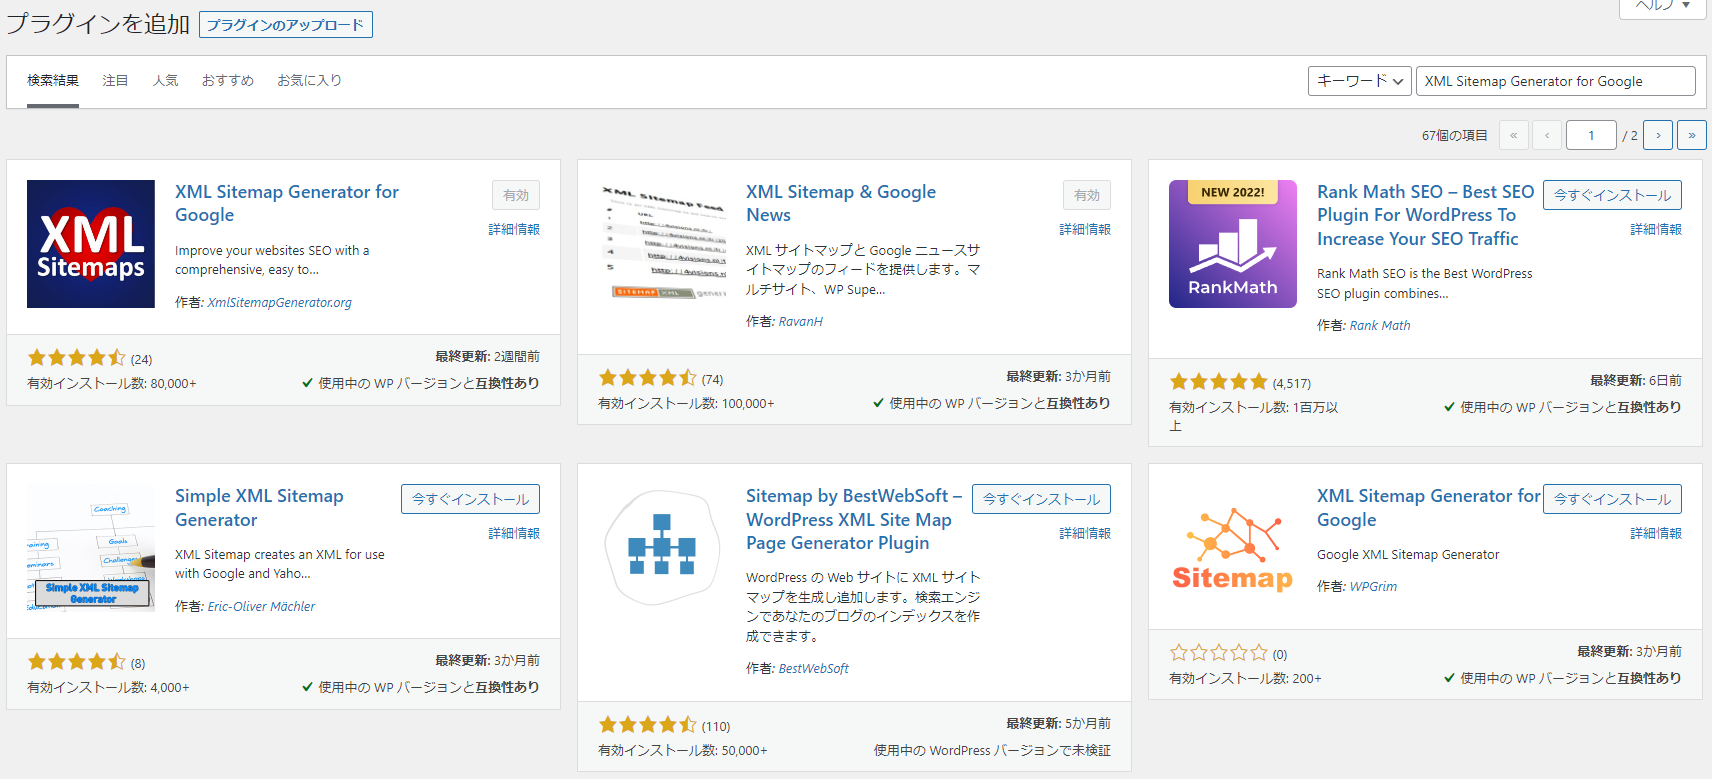This screenshot has width=1712, height=779.
Task: Click 使用中の WordPress バージョンで未検証 text
Action: coord(992,751)
